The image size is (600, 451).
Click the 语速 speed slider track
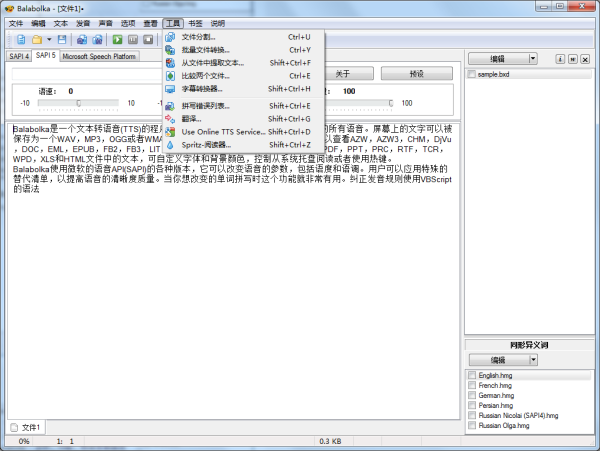pos(77,102)
